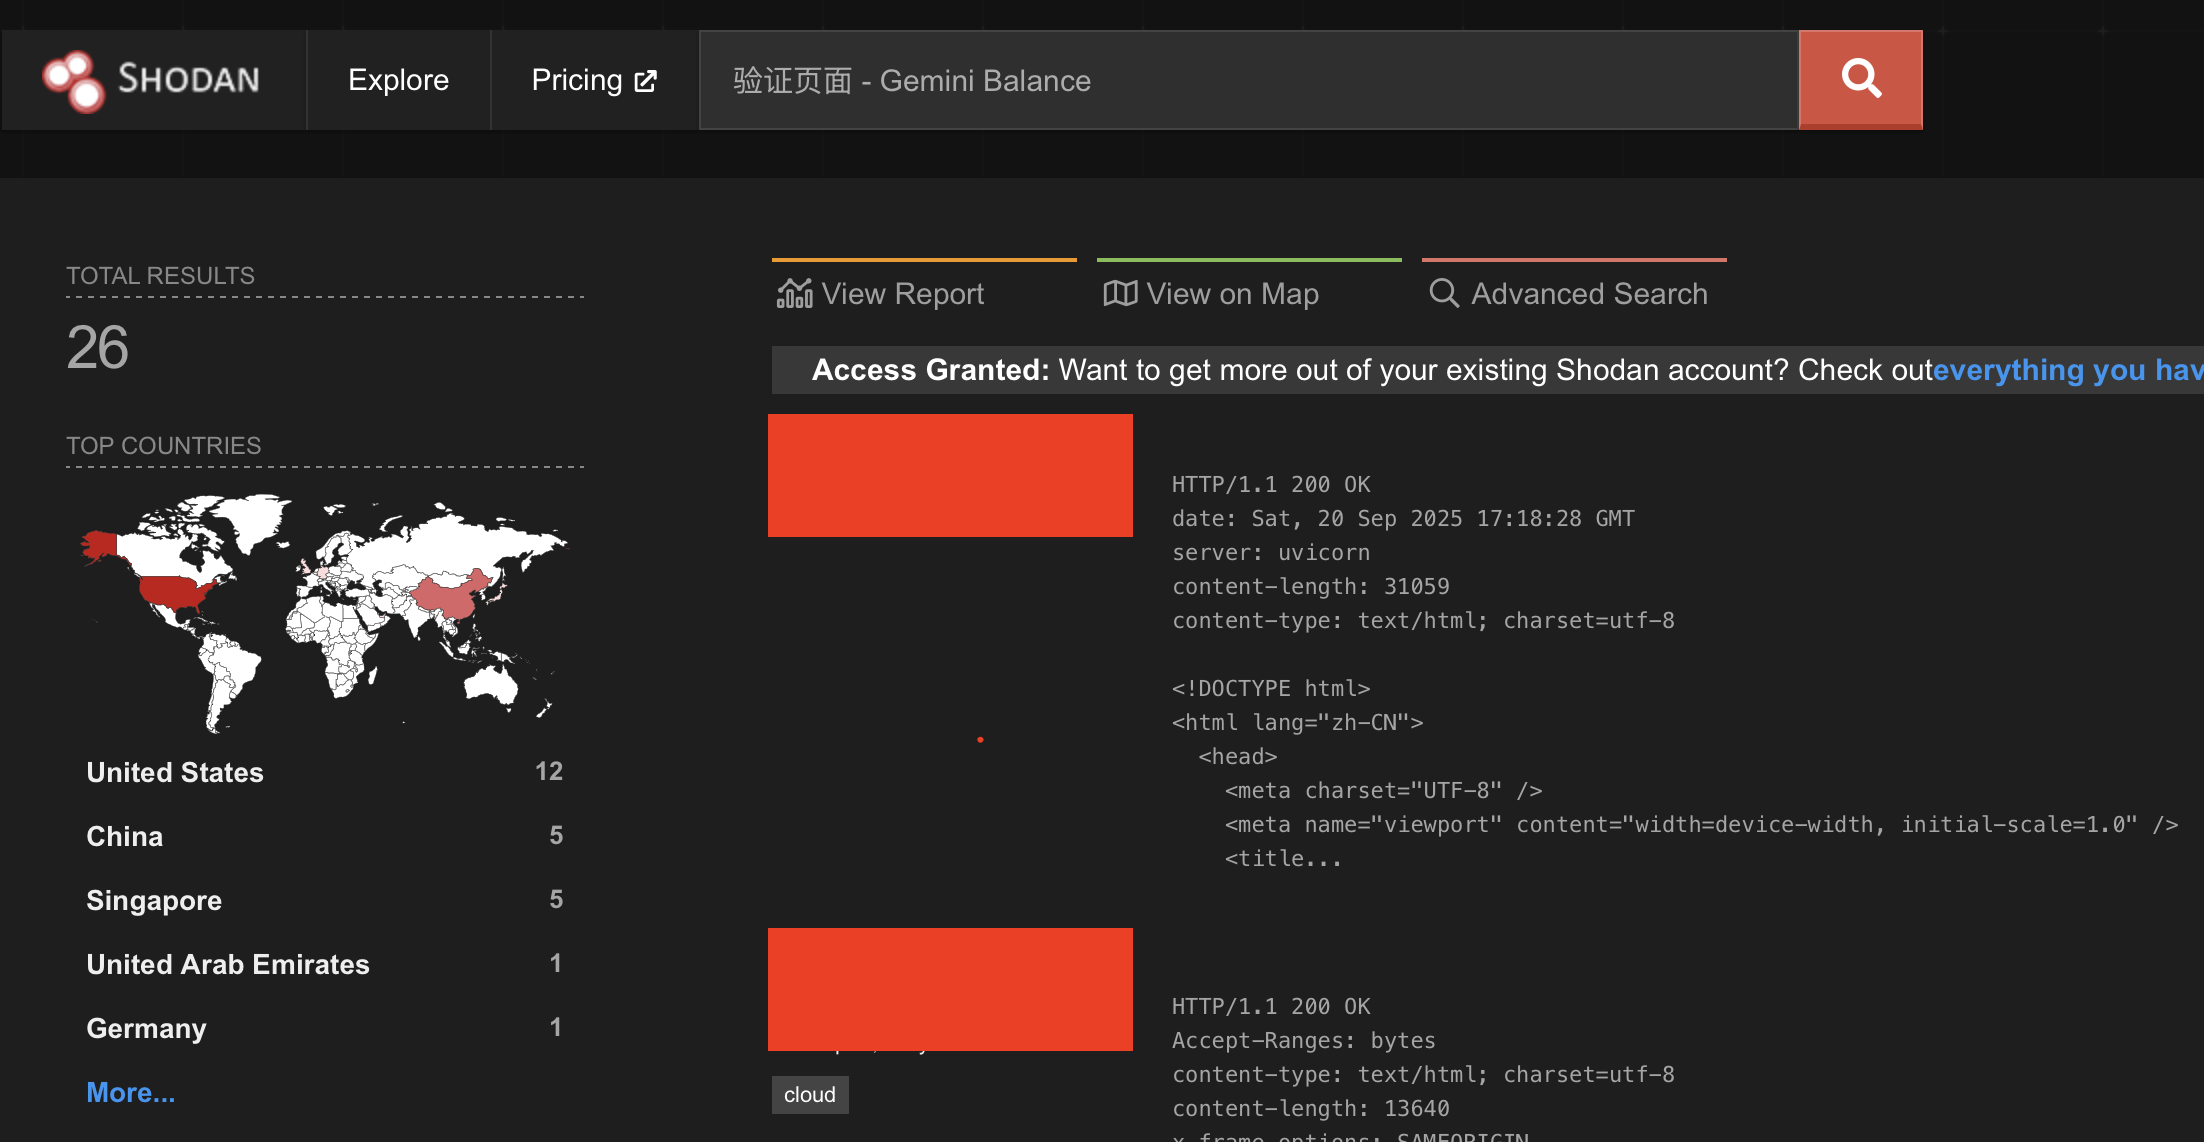This screenshot has height=1142, width=2204.
Task: Click the Shodan logo icon
Action: pos(73,80)
